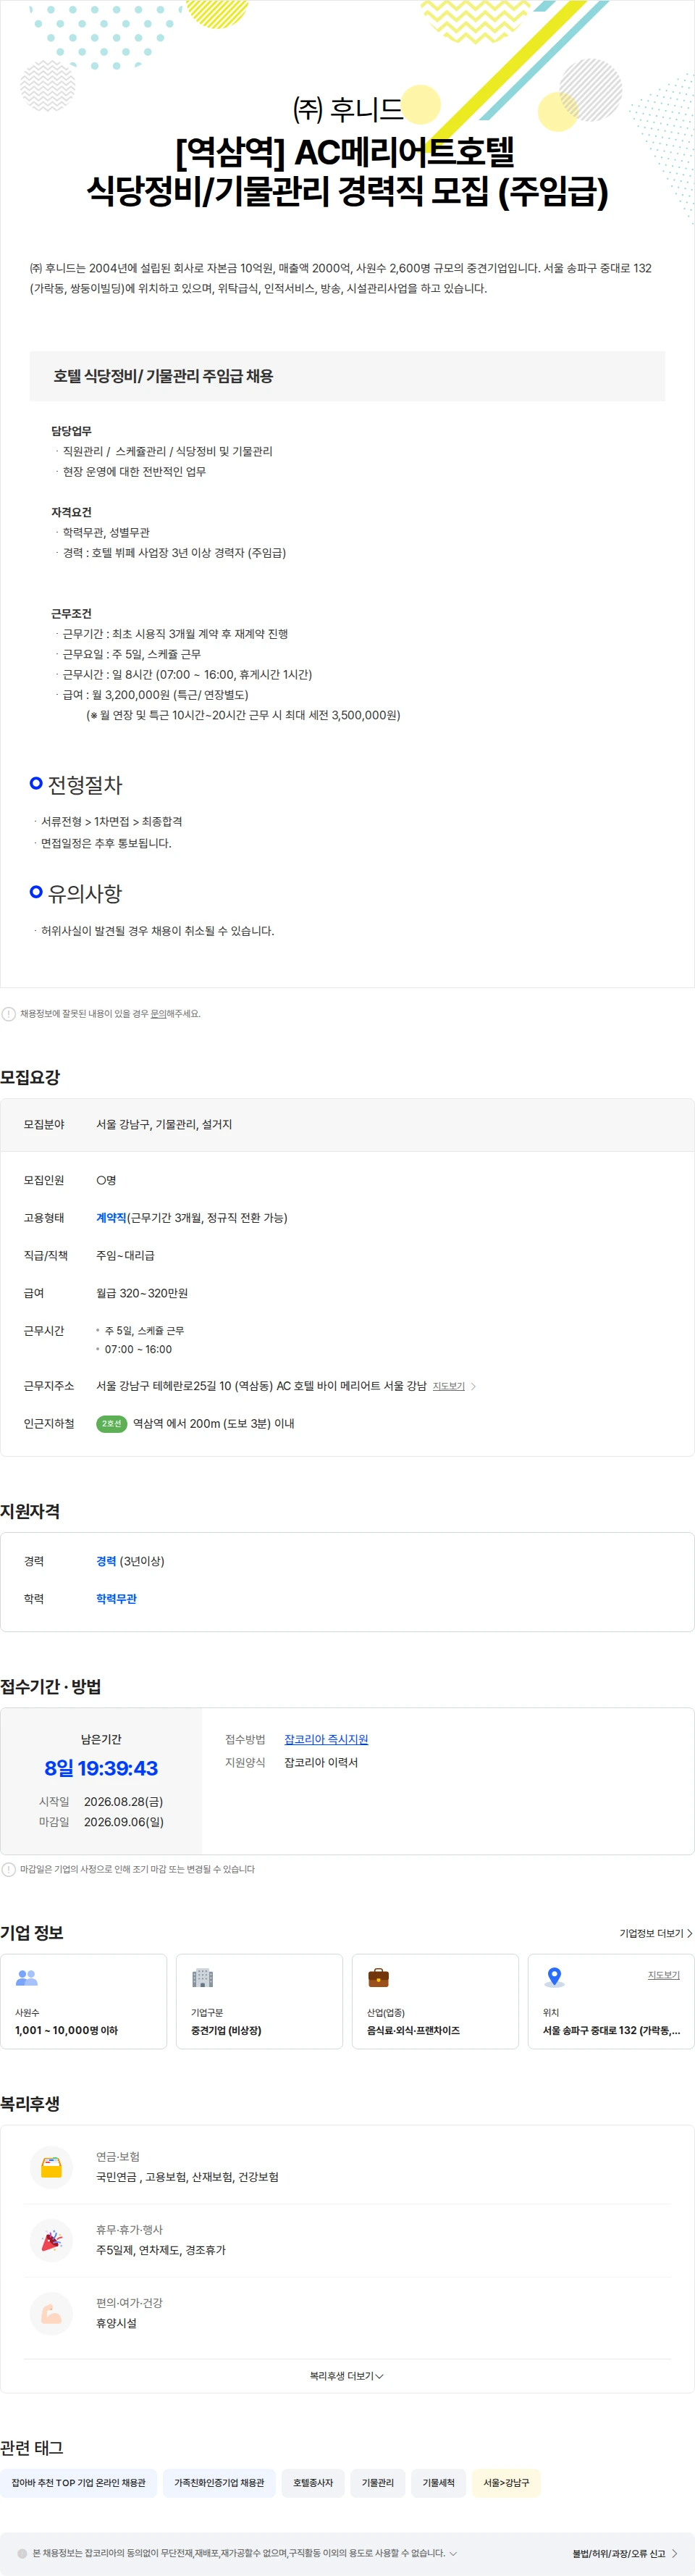Click the (주) 후니드 company name
The height and width of the screenshot is (2576, 695).
tap(347, 108)
